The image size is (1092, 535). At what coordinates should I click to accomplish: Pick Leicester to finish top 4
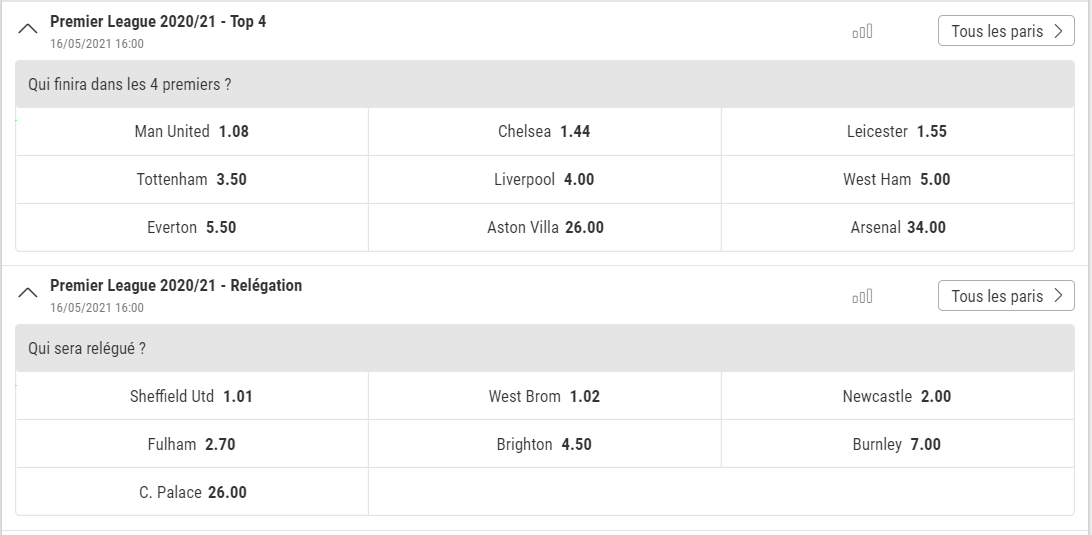(x=897, y=131)
